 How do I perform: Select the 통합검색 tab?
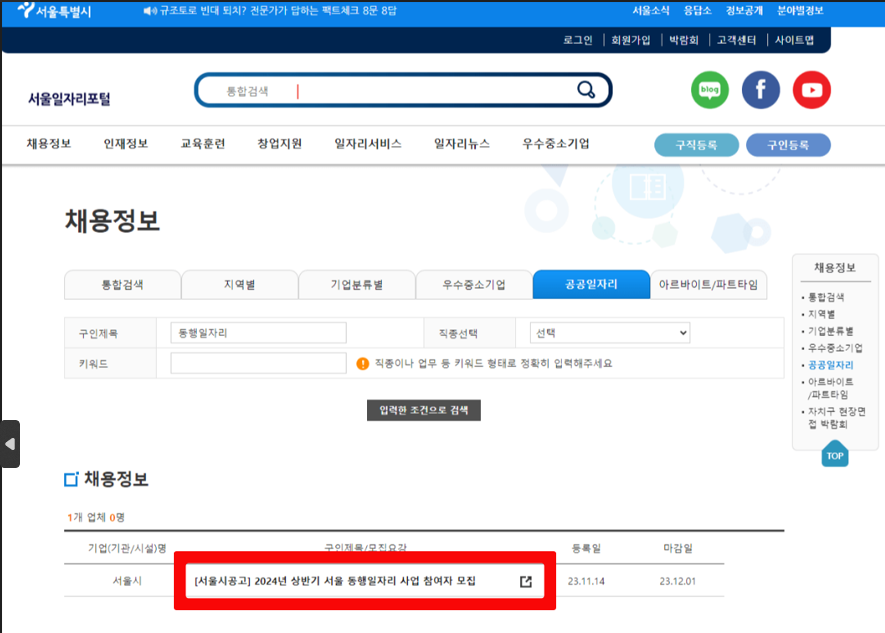click(x=122, y=284)
